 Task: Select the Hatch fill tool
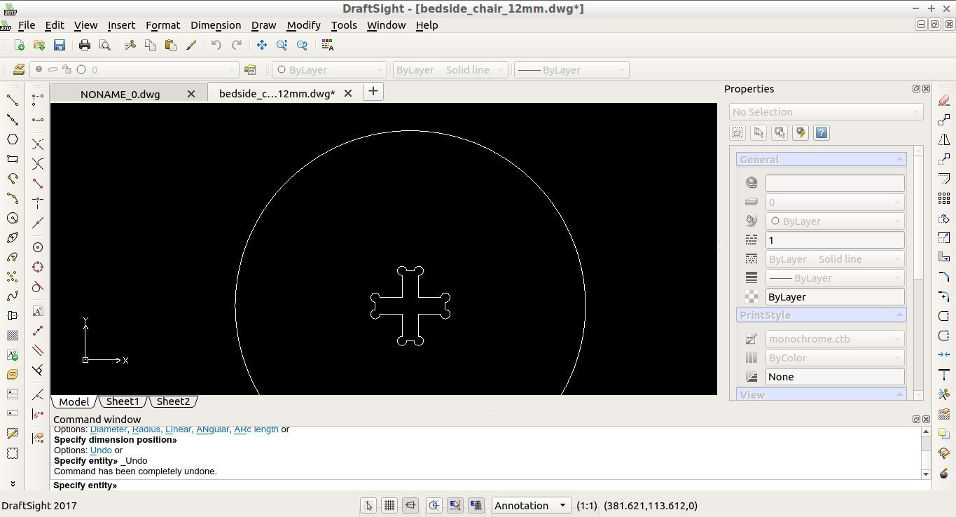(12, 335)
